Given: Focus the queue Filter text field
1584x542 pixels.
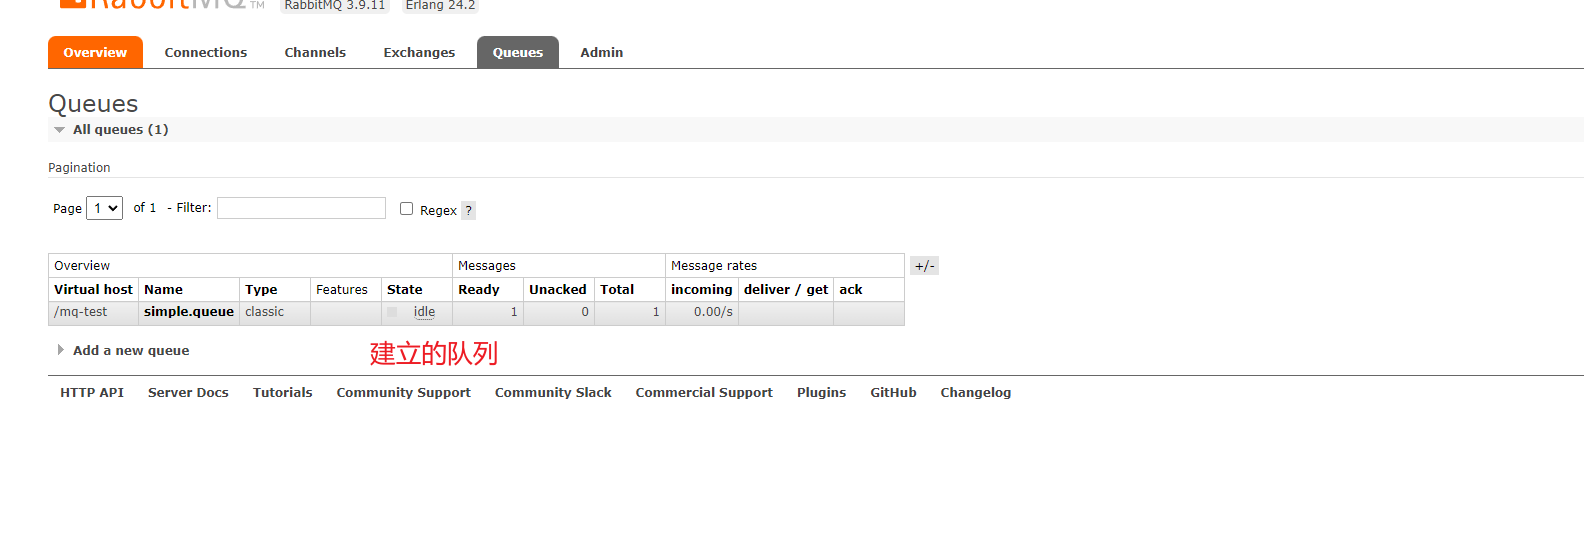Looking at the screenshot, I should tap(301, 208).
